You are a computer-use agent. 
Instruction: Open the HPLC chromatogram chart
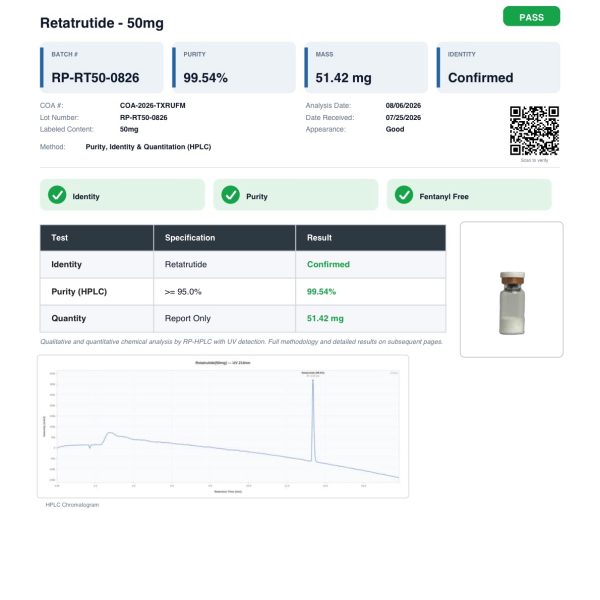tap(223, 426)
